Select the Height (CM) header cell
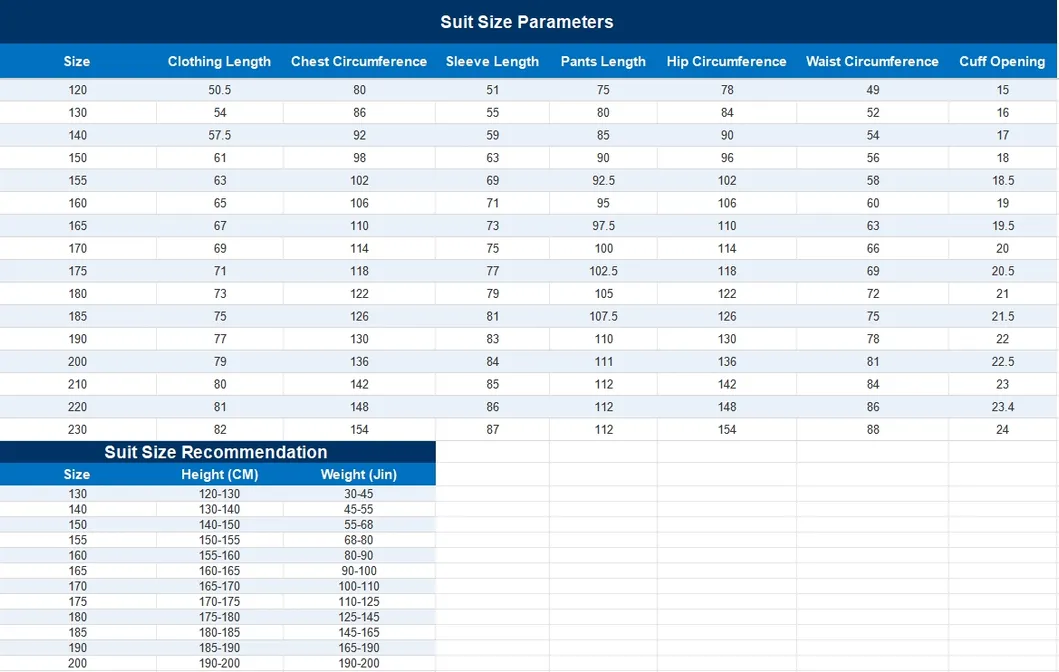The width and height of the screenshot is (1059, 672). click(219, 474)
